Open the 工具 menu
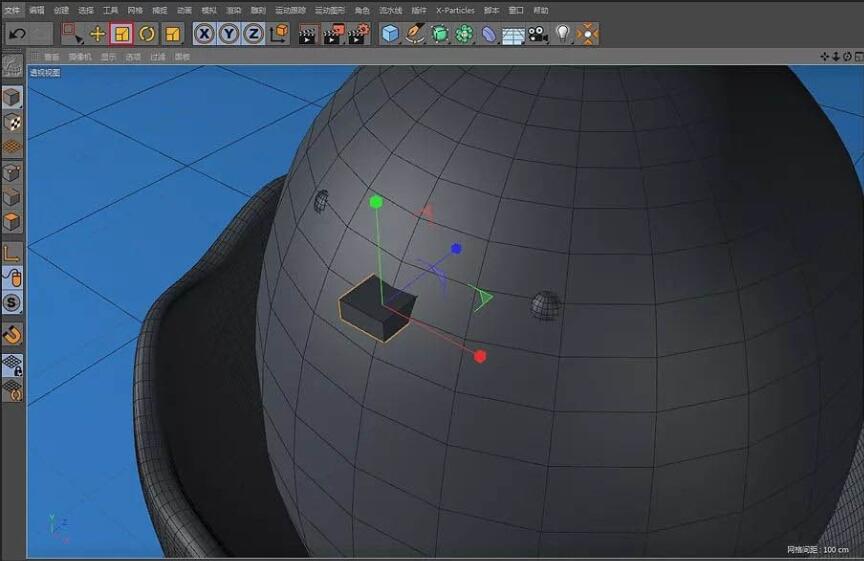 coord(110,10)
